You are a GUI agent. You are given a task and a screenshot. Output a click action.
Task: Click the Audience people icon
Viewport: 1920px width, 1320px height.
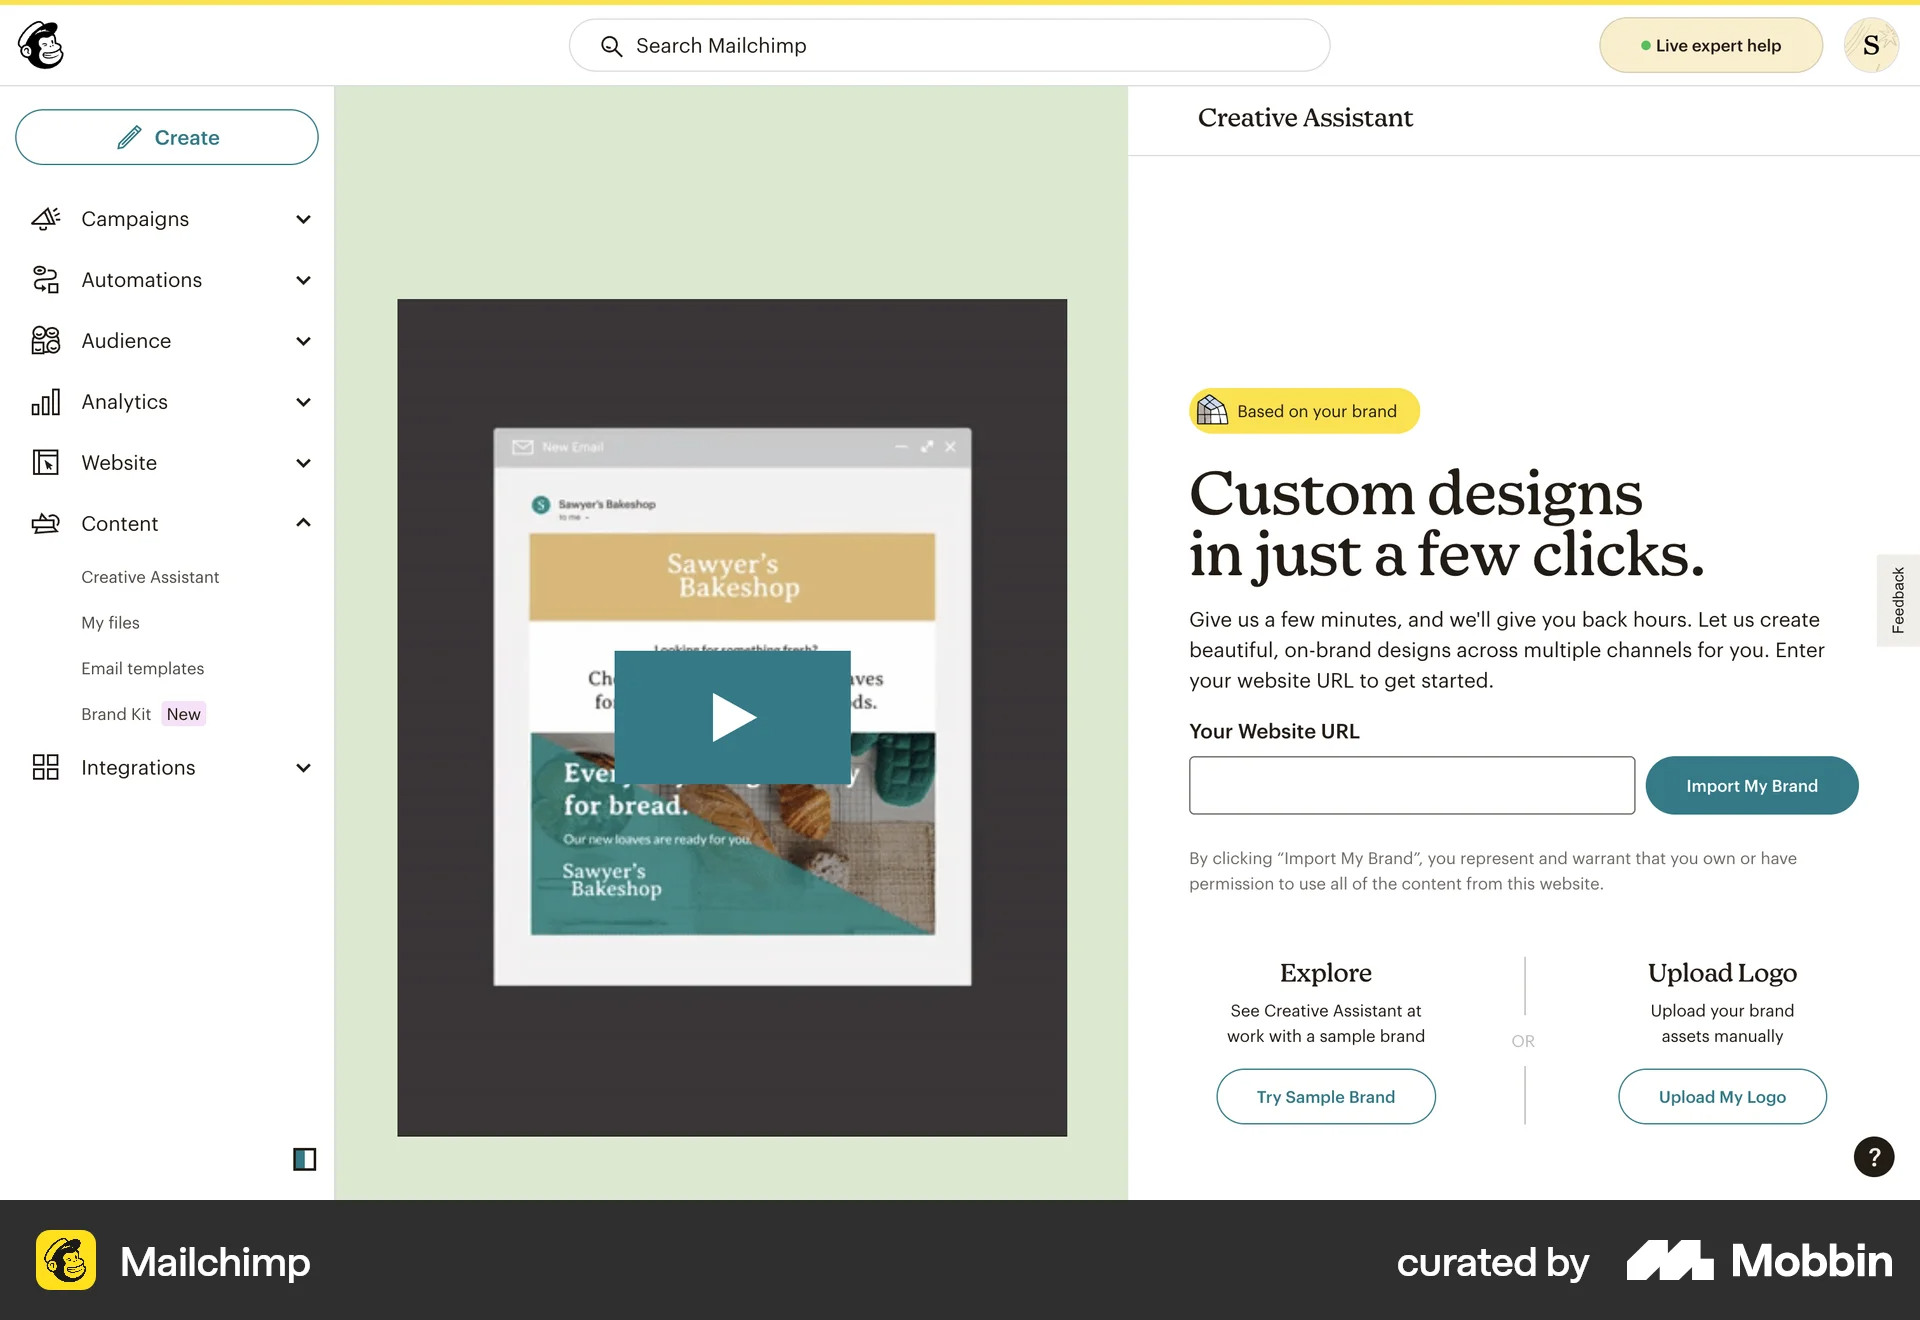[46, 341]
